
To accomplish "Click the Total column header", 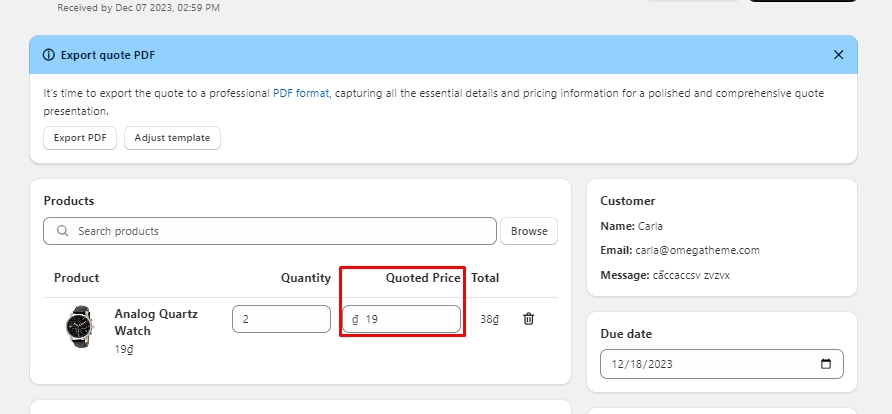I will point(485,277).
